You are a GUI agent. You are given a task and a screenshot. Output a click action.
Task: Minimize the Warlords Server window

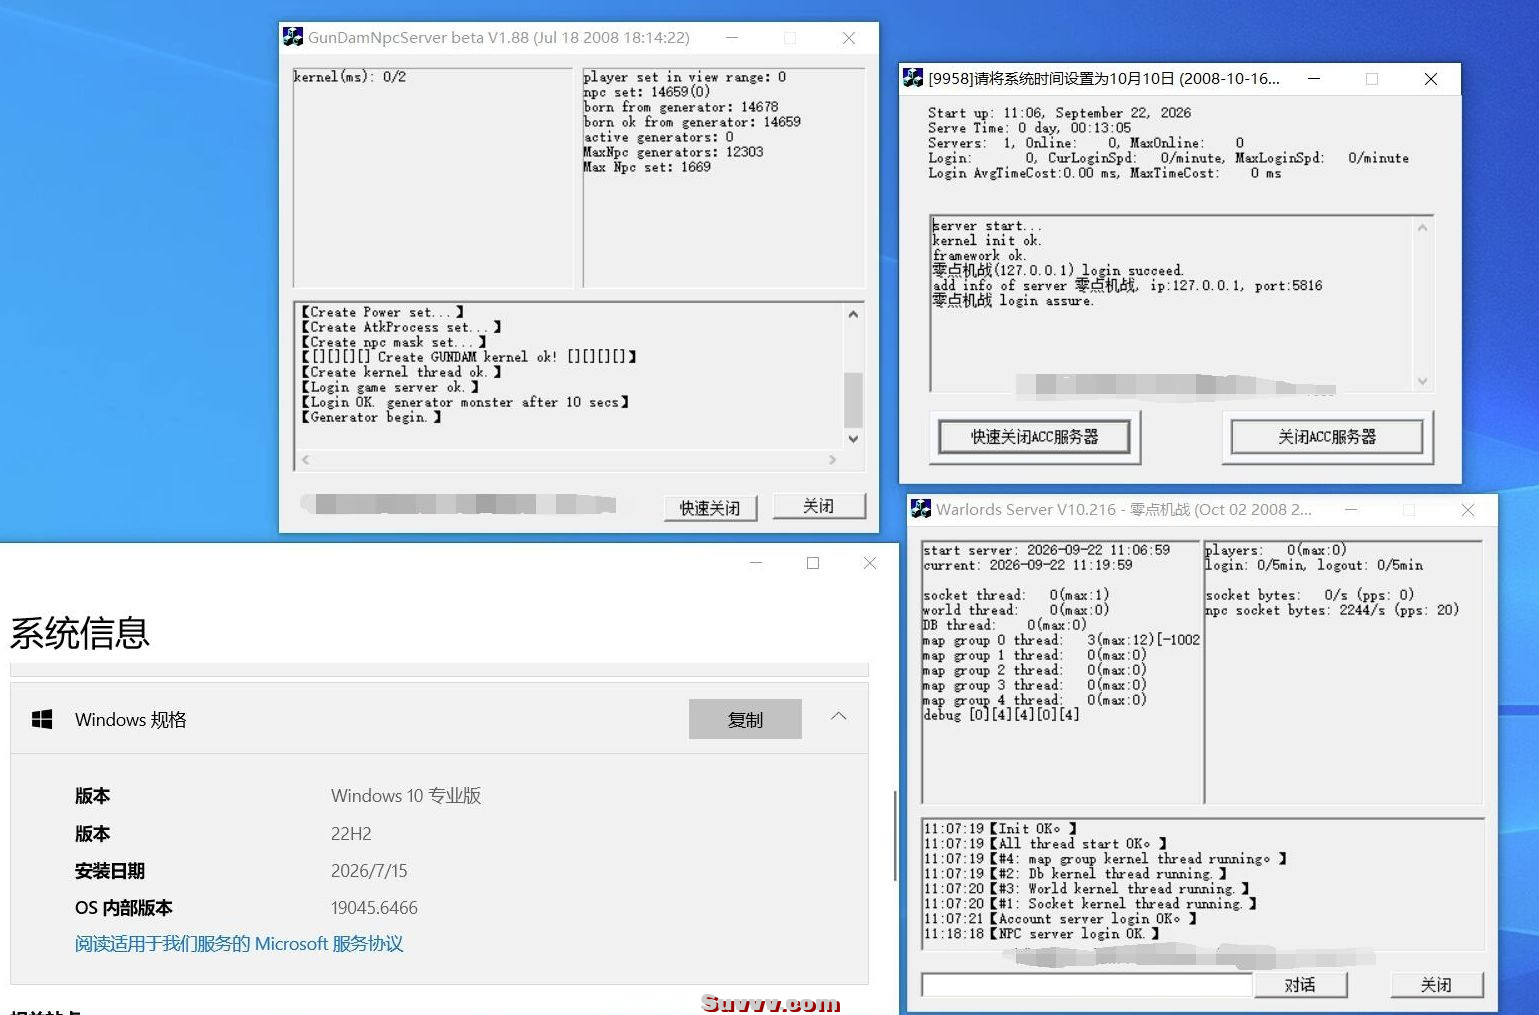(1351, 510)
